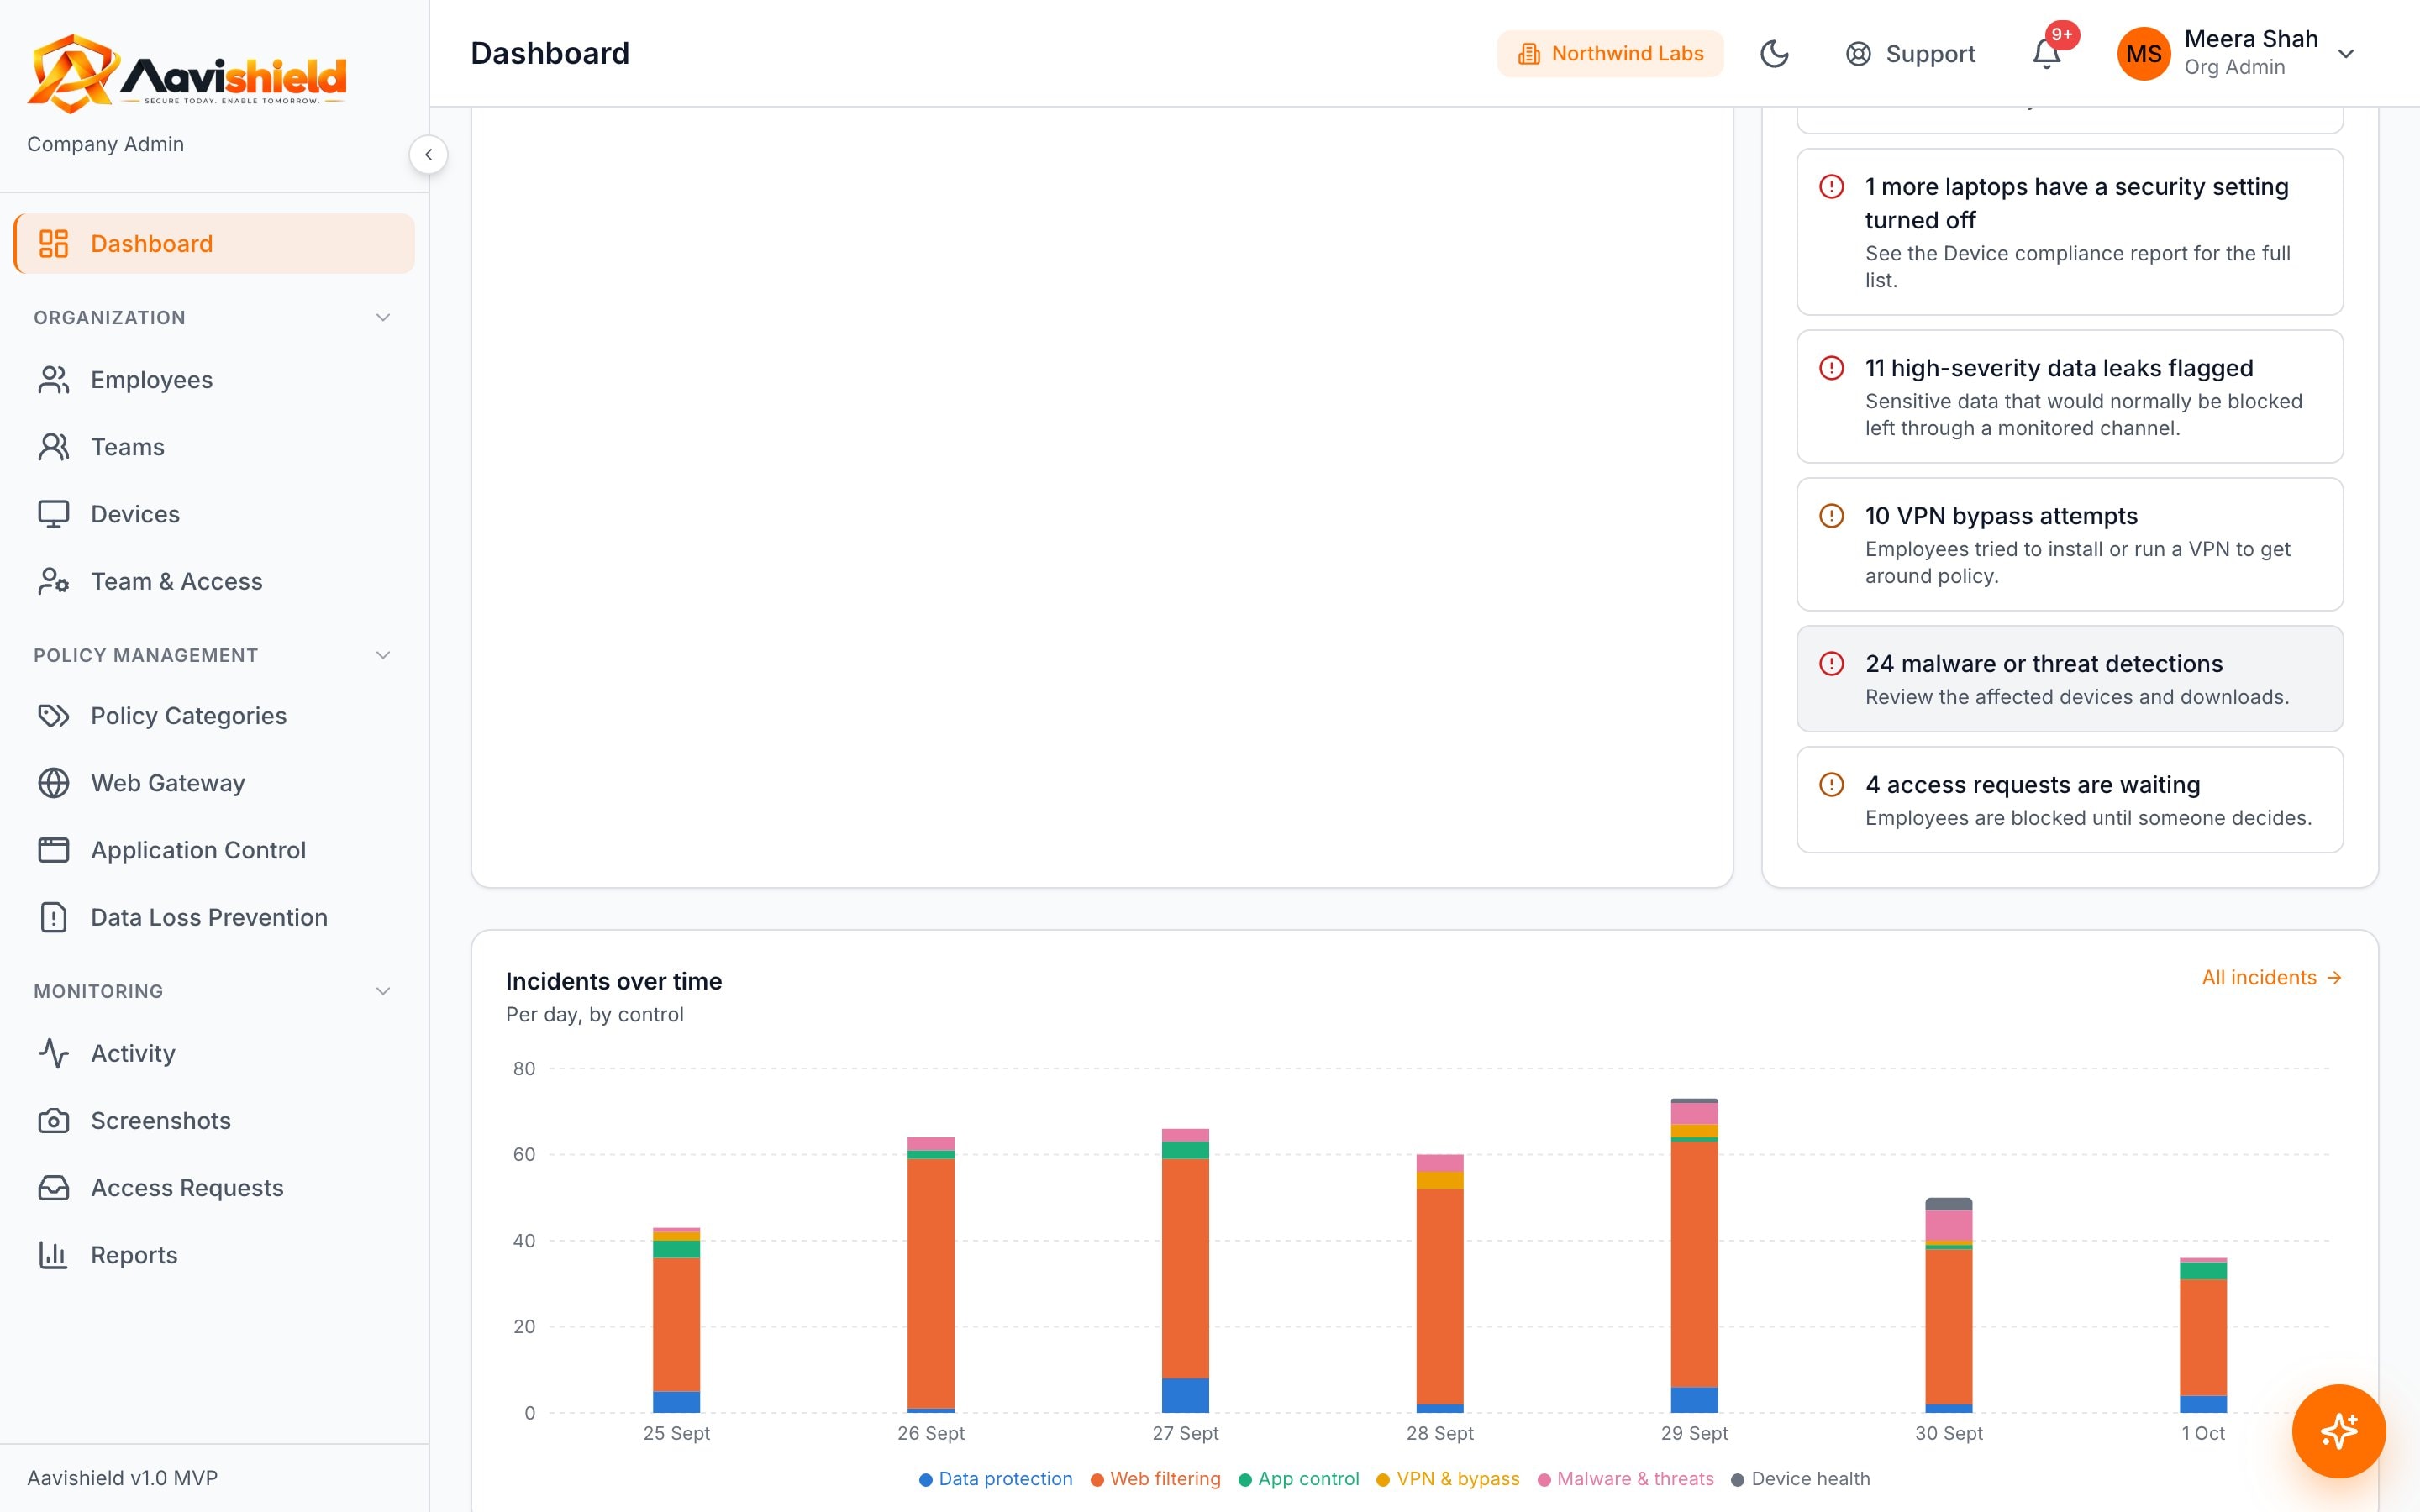Screen dimensions: 2420x1512
Task: Click the Access Requests inbox icon
Action: [53, 1187]
